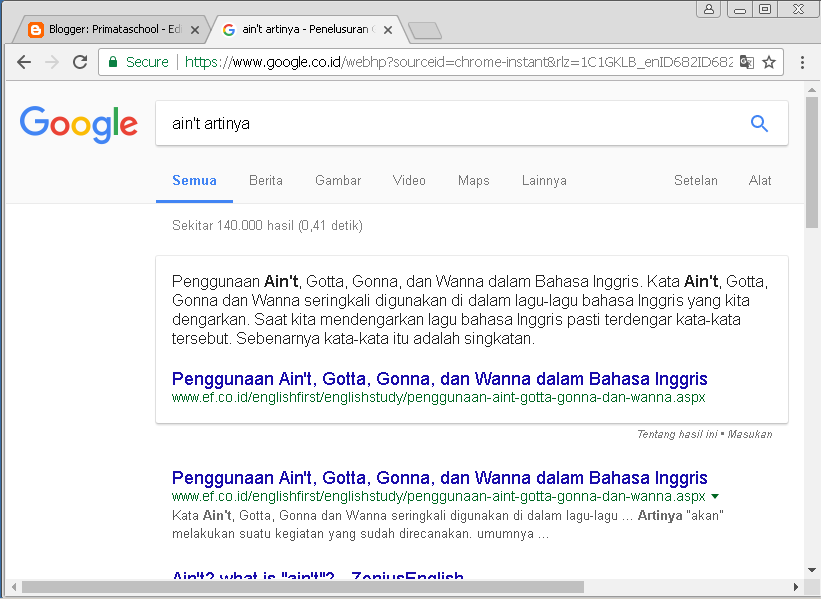Screen dimensions: 821x599
Task: Expand the Lainnya menu
Action: pyautogui.click(x=544, y=181)
